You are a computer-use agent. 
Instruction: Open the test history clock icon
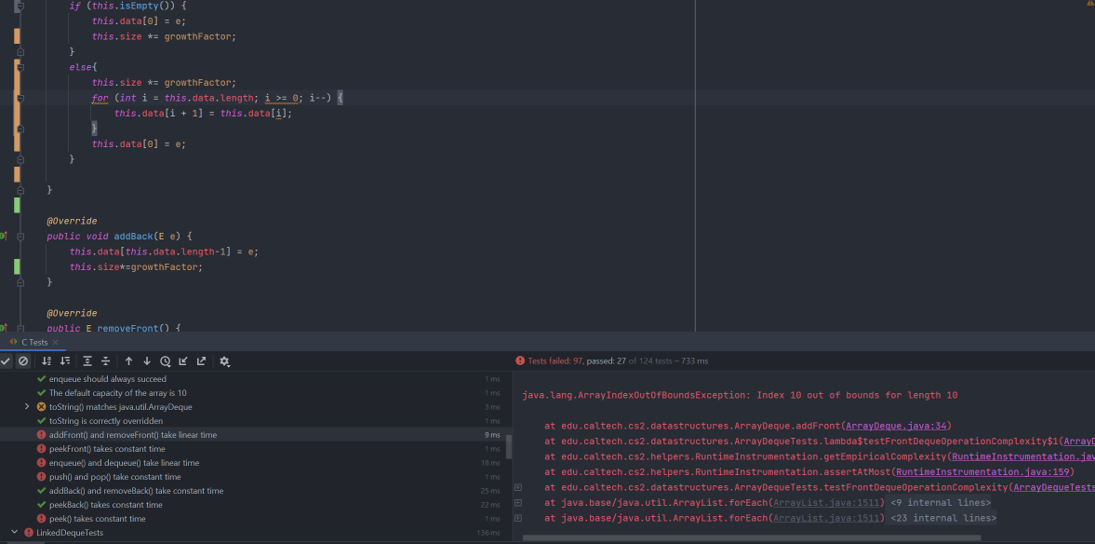coord(165,361)
